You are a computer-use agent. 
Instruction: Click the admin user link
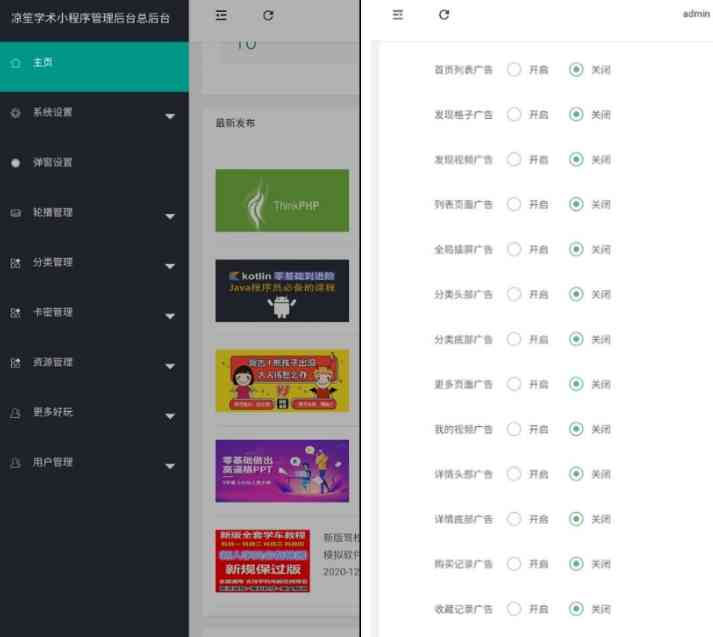click(x=695, y=15)
